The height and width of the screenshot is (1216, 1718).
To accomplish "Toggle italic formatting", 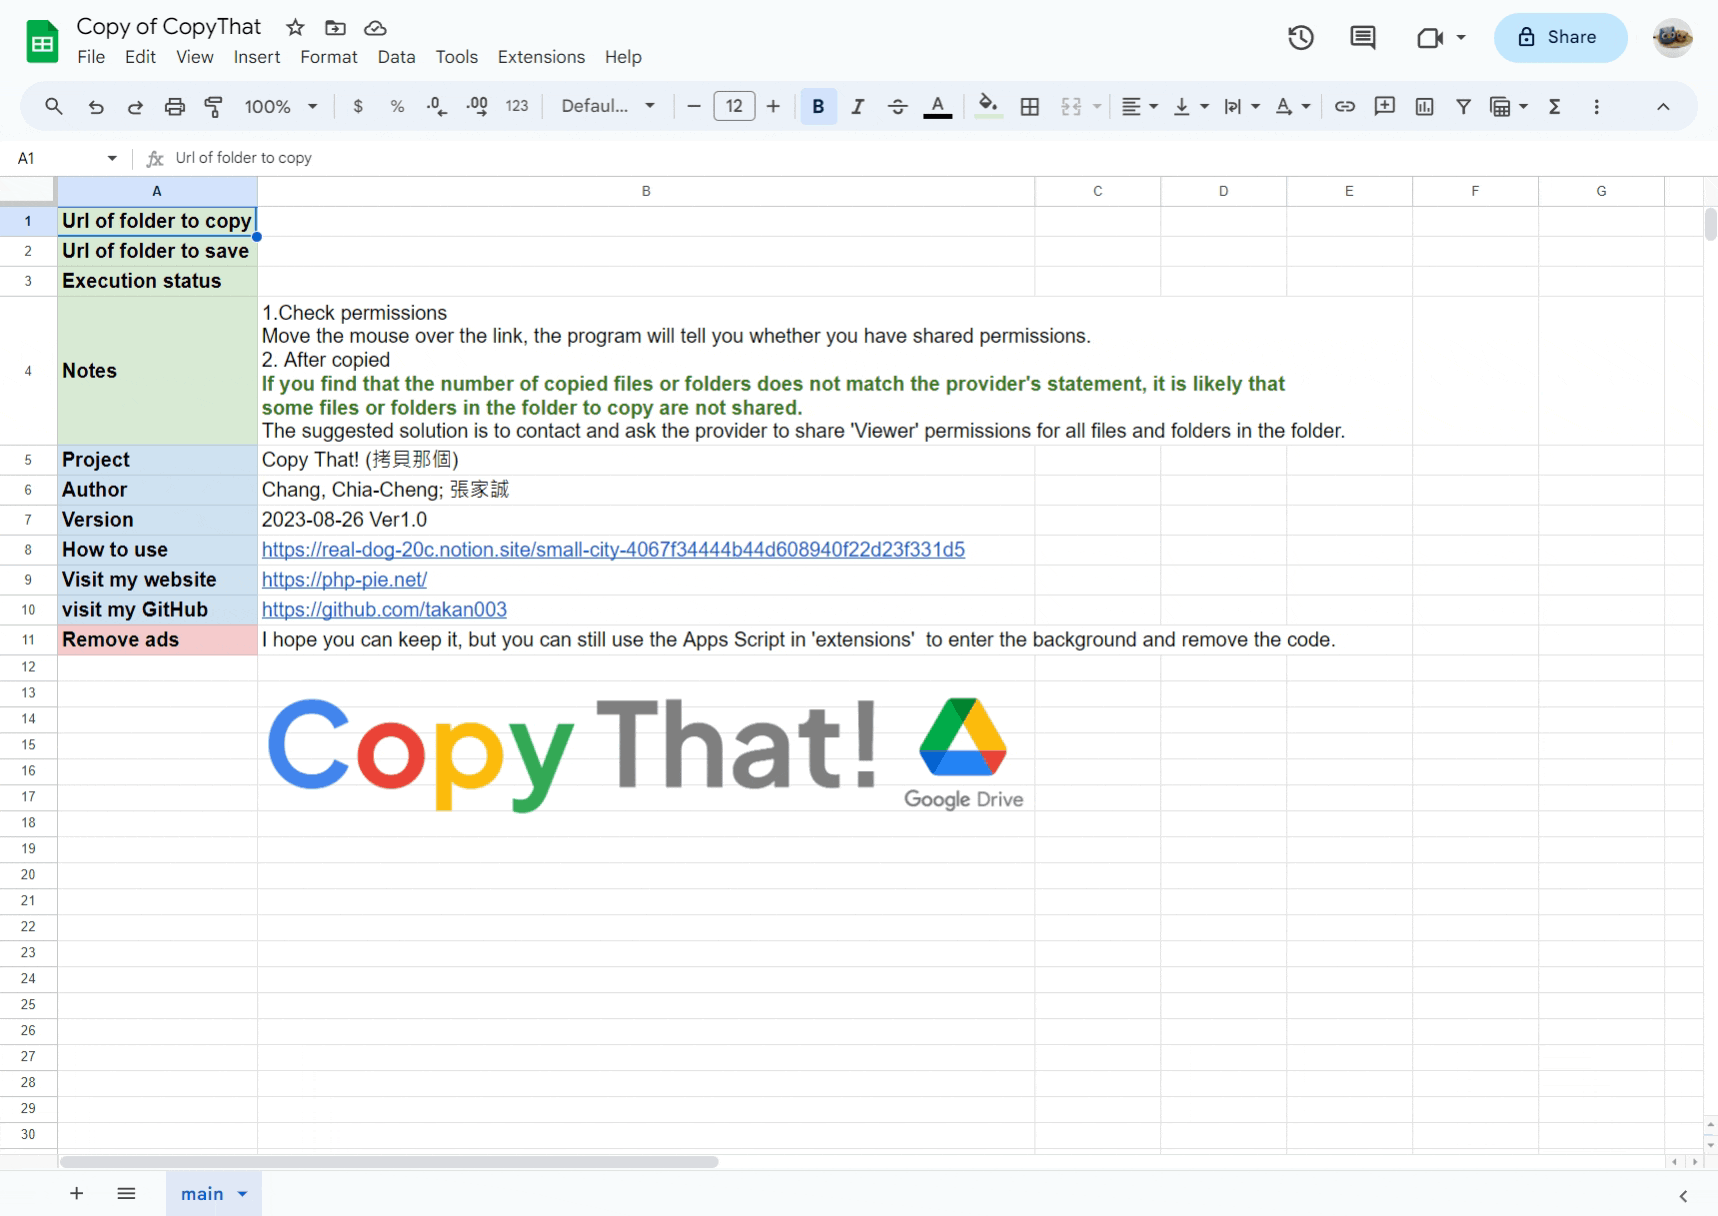I will point(858,106).
